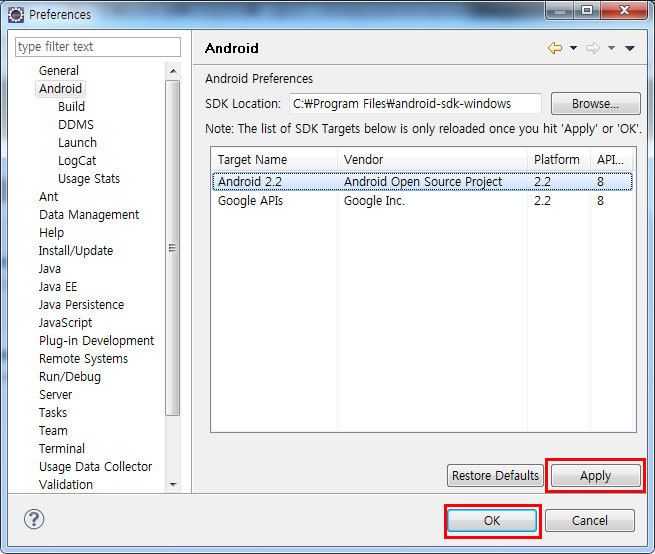Click the Eclipse icon in the title bar
655x554 pixels.
(16, 15)
